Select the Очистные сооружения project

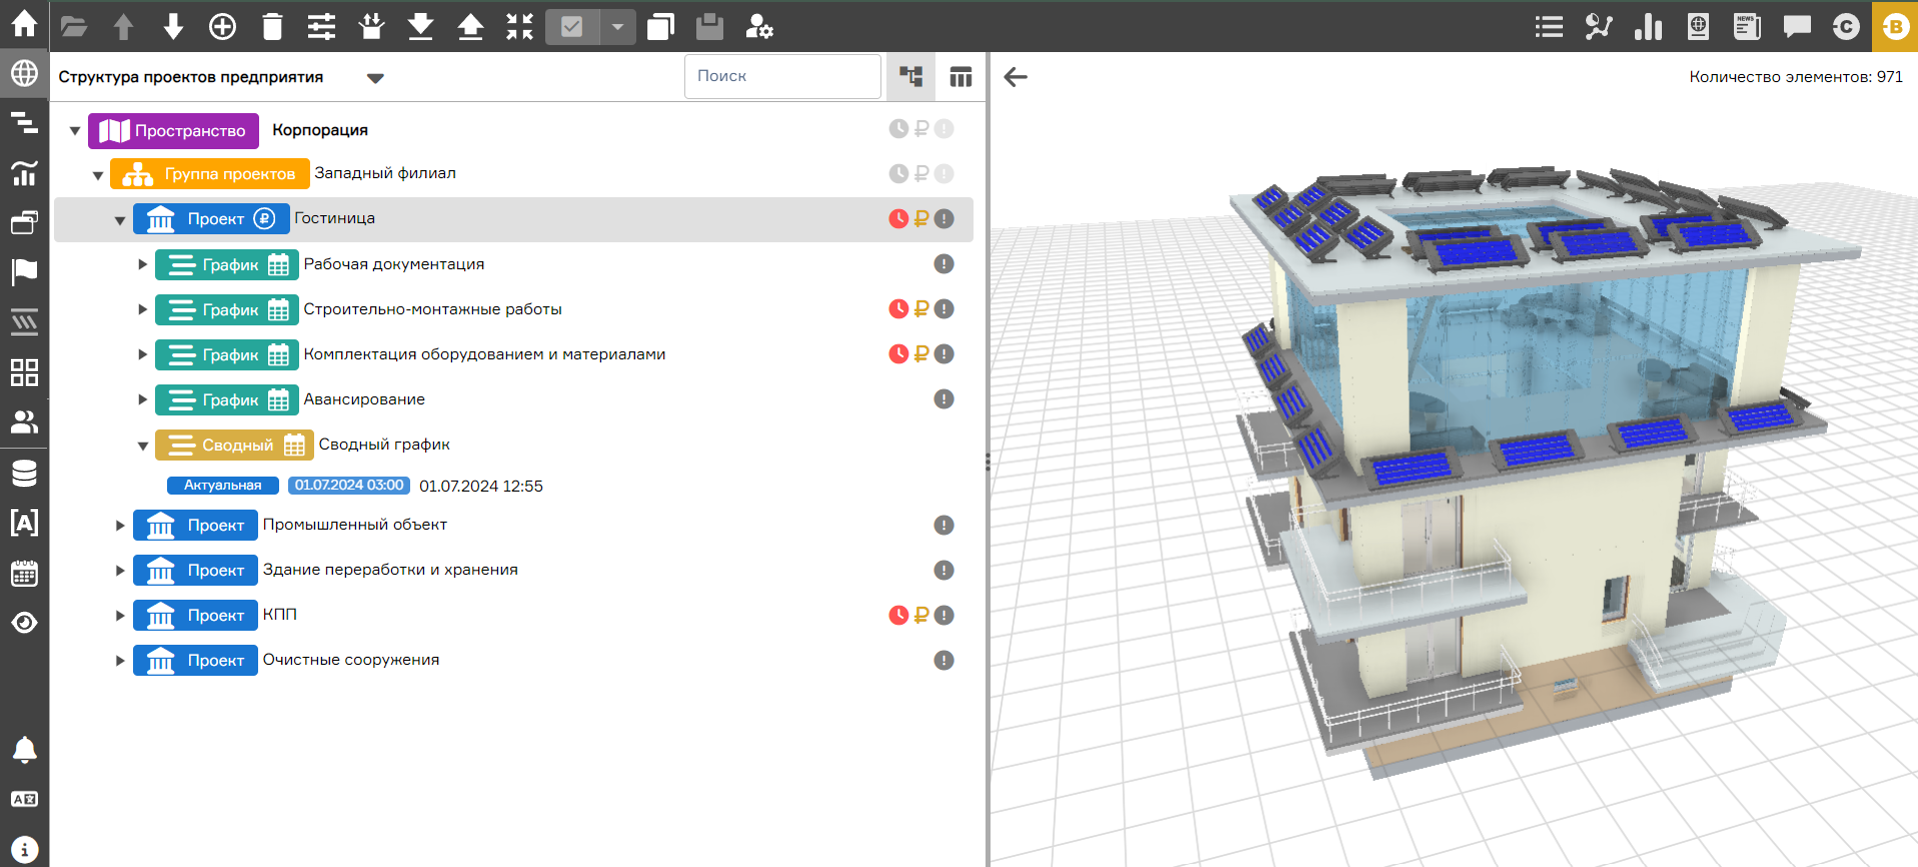coord(351,660)
